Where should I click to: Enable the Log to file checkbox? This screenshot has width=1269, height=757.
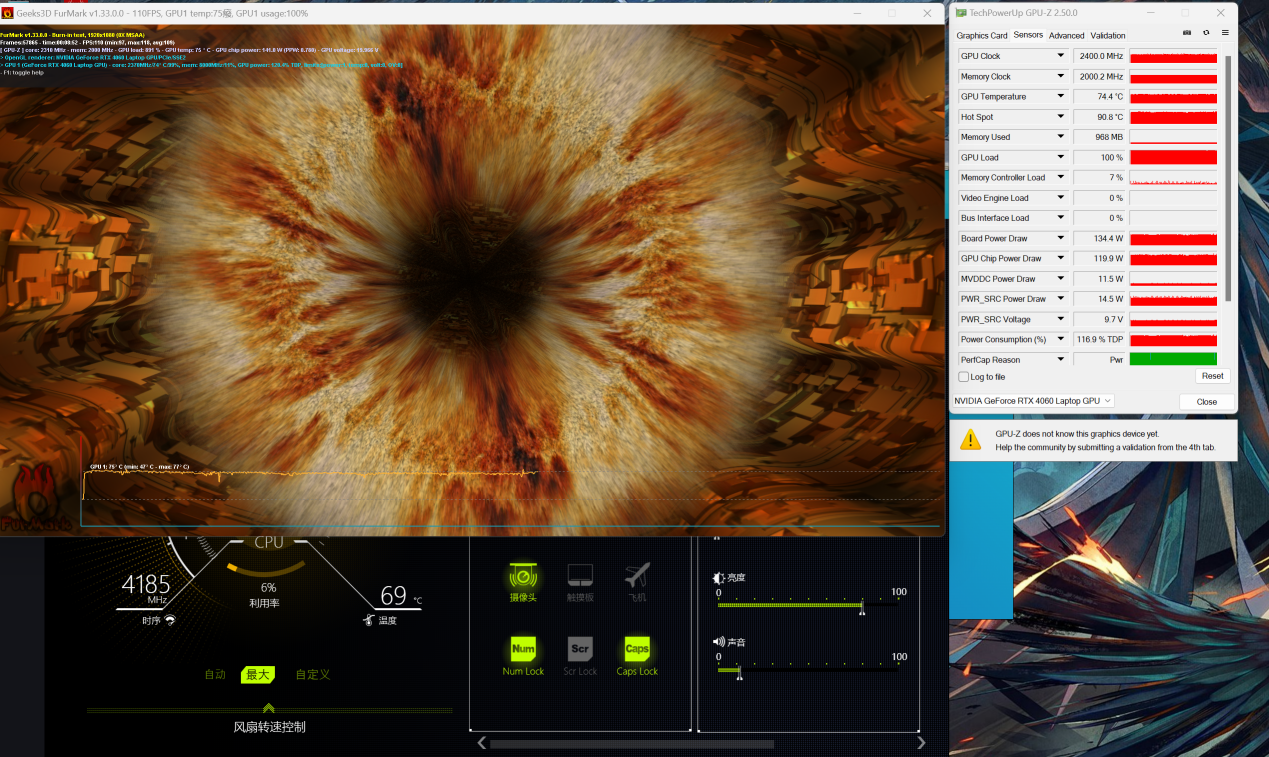[x=964, y=377]
